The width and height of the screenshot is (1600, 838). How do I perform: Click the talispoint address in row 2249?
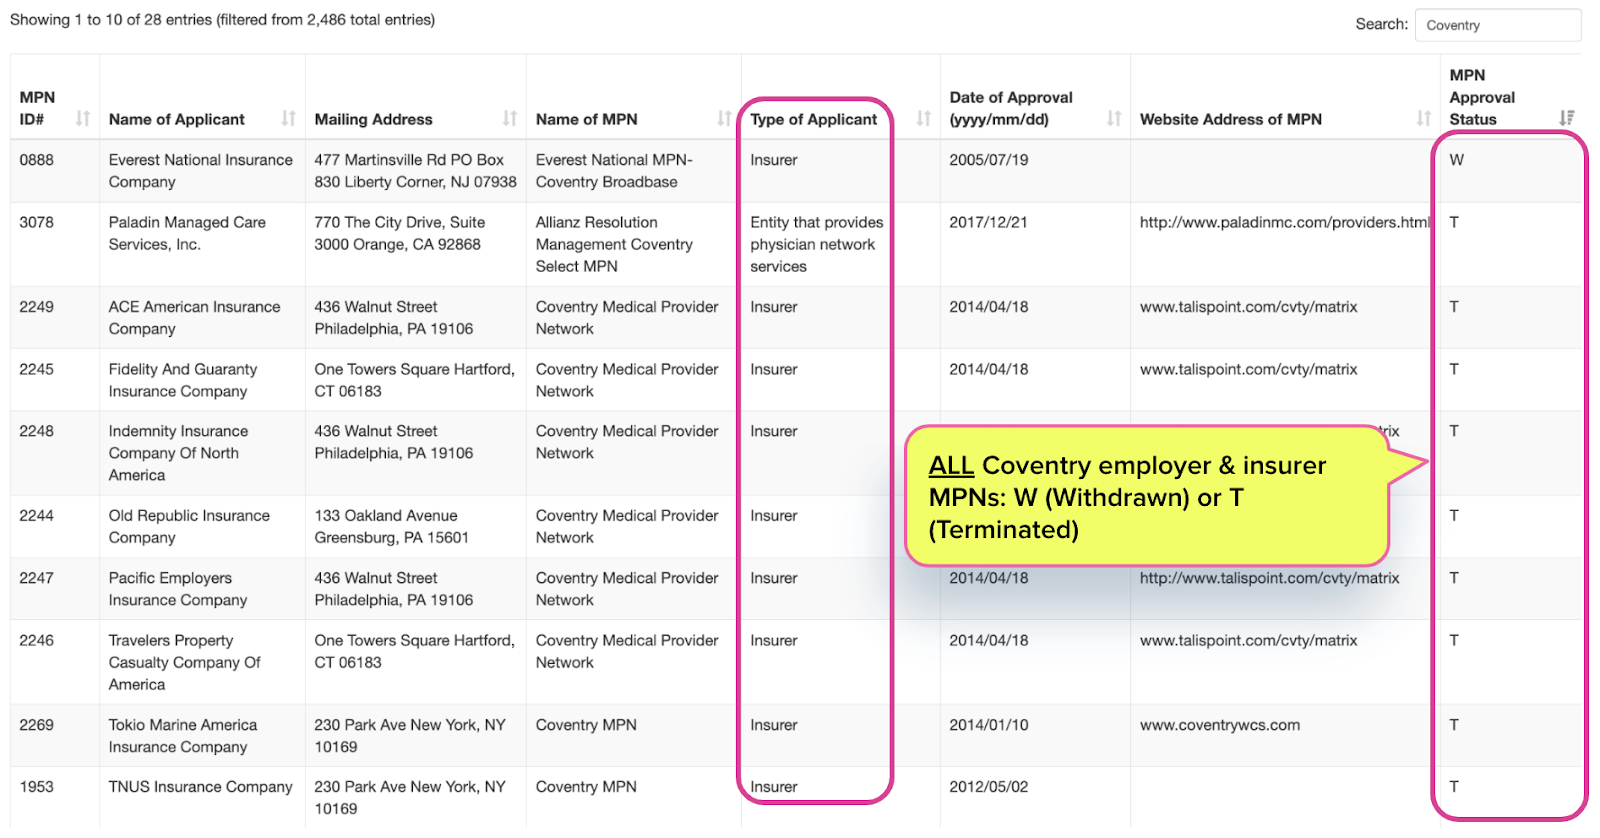pyautogui.click(x=1249, y=307)
